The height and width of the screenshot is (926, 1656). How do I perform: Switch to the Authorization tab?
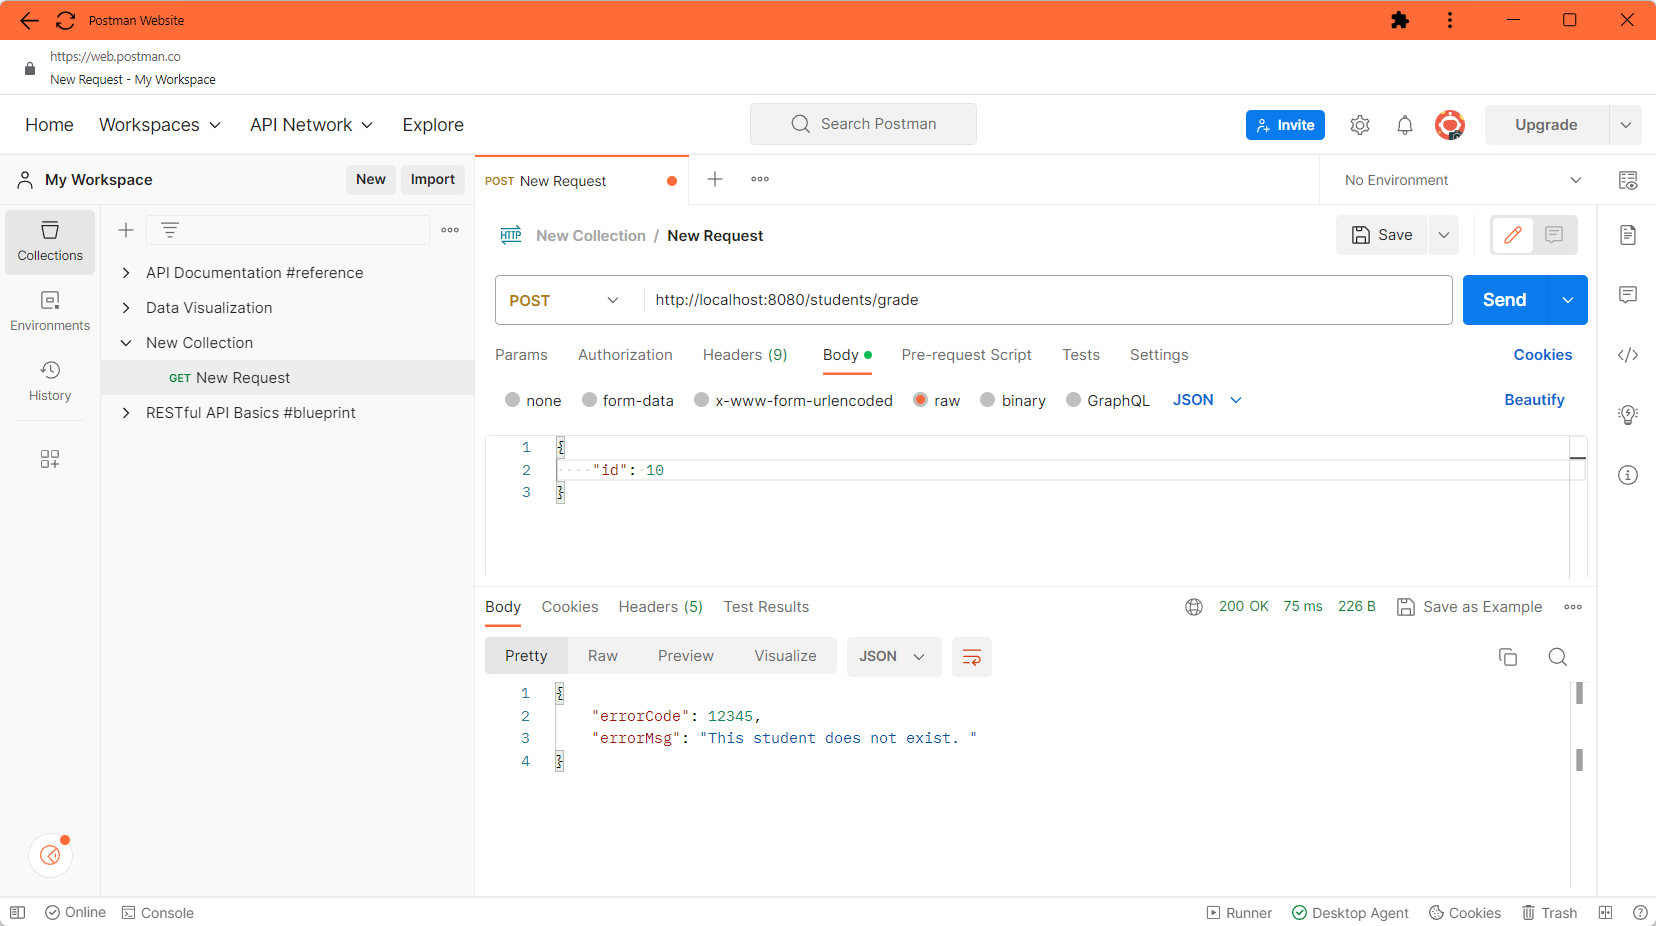625,355
